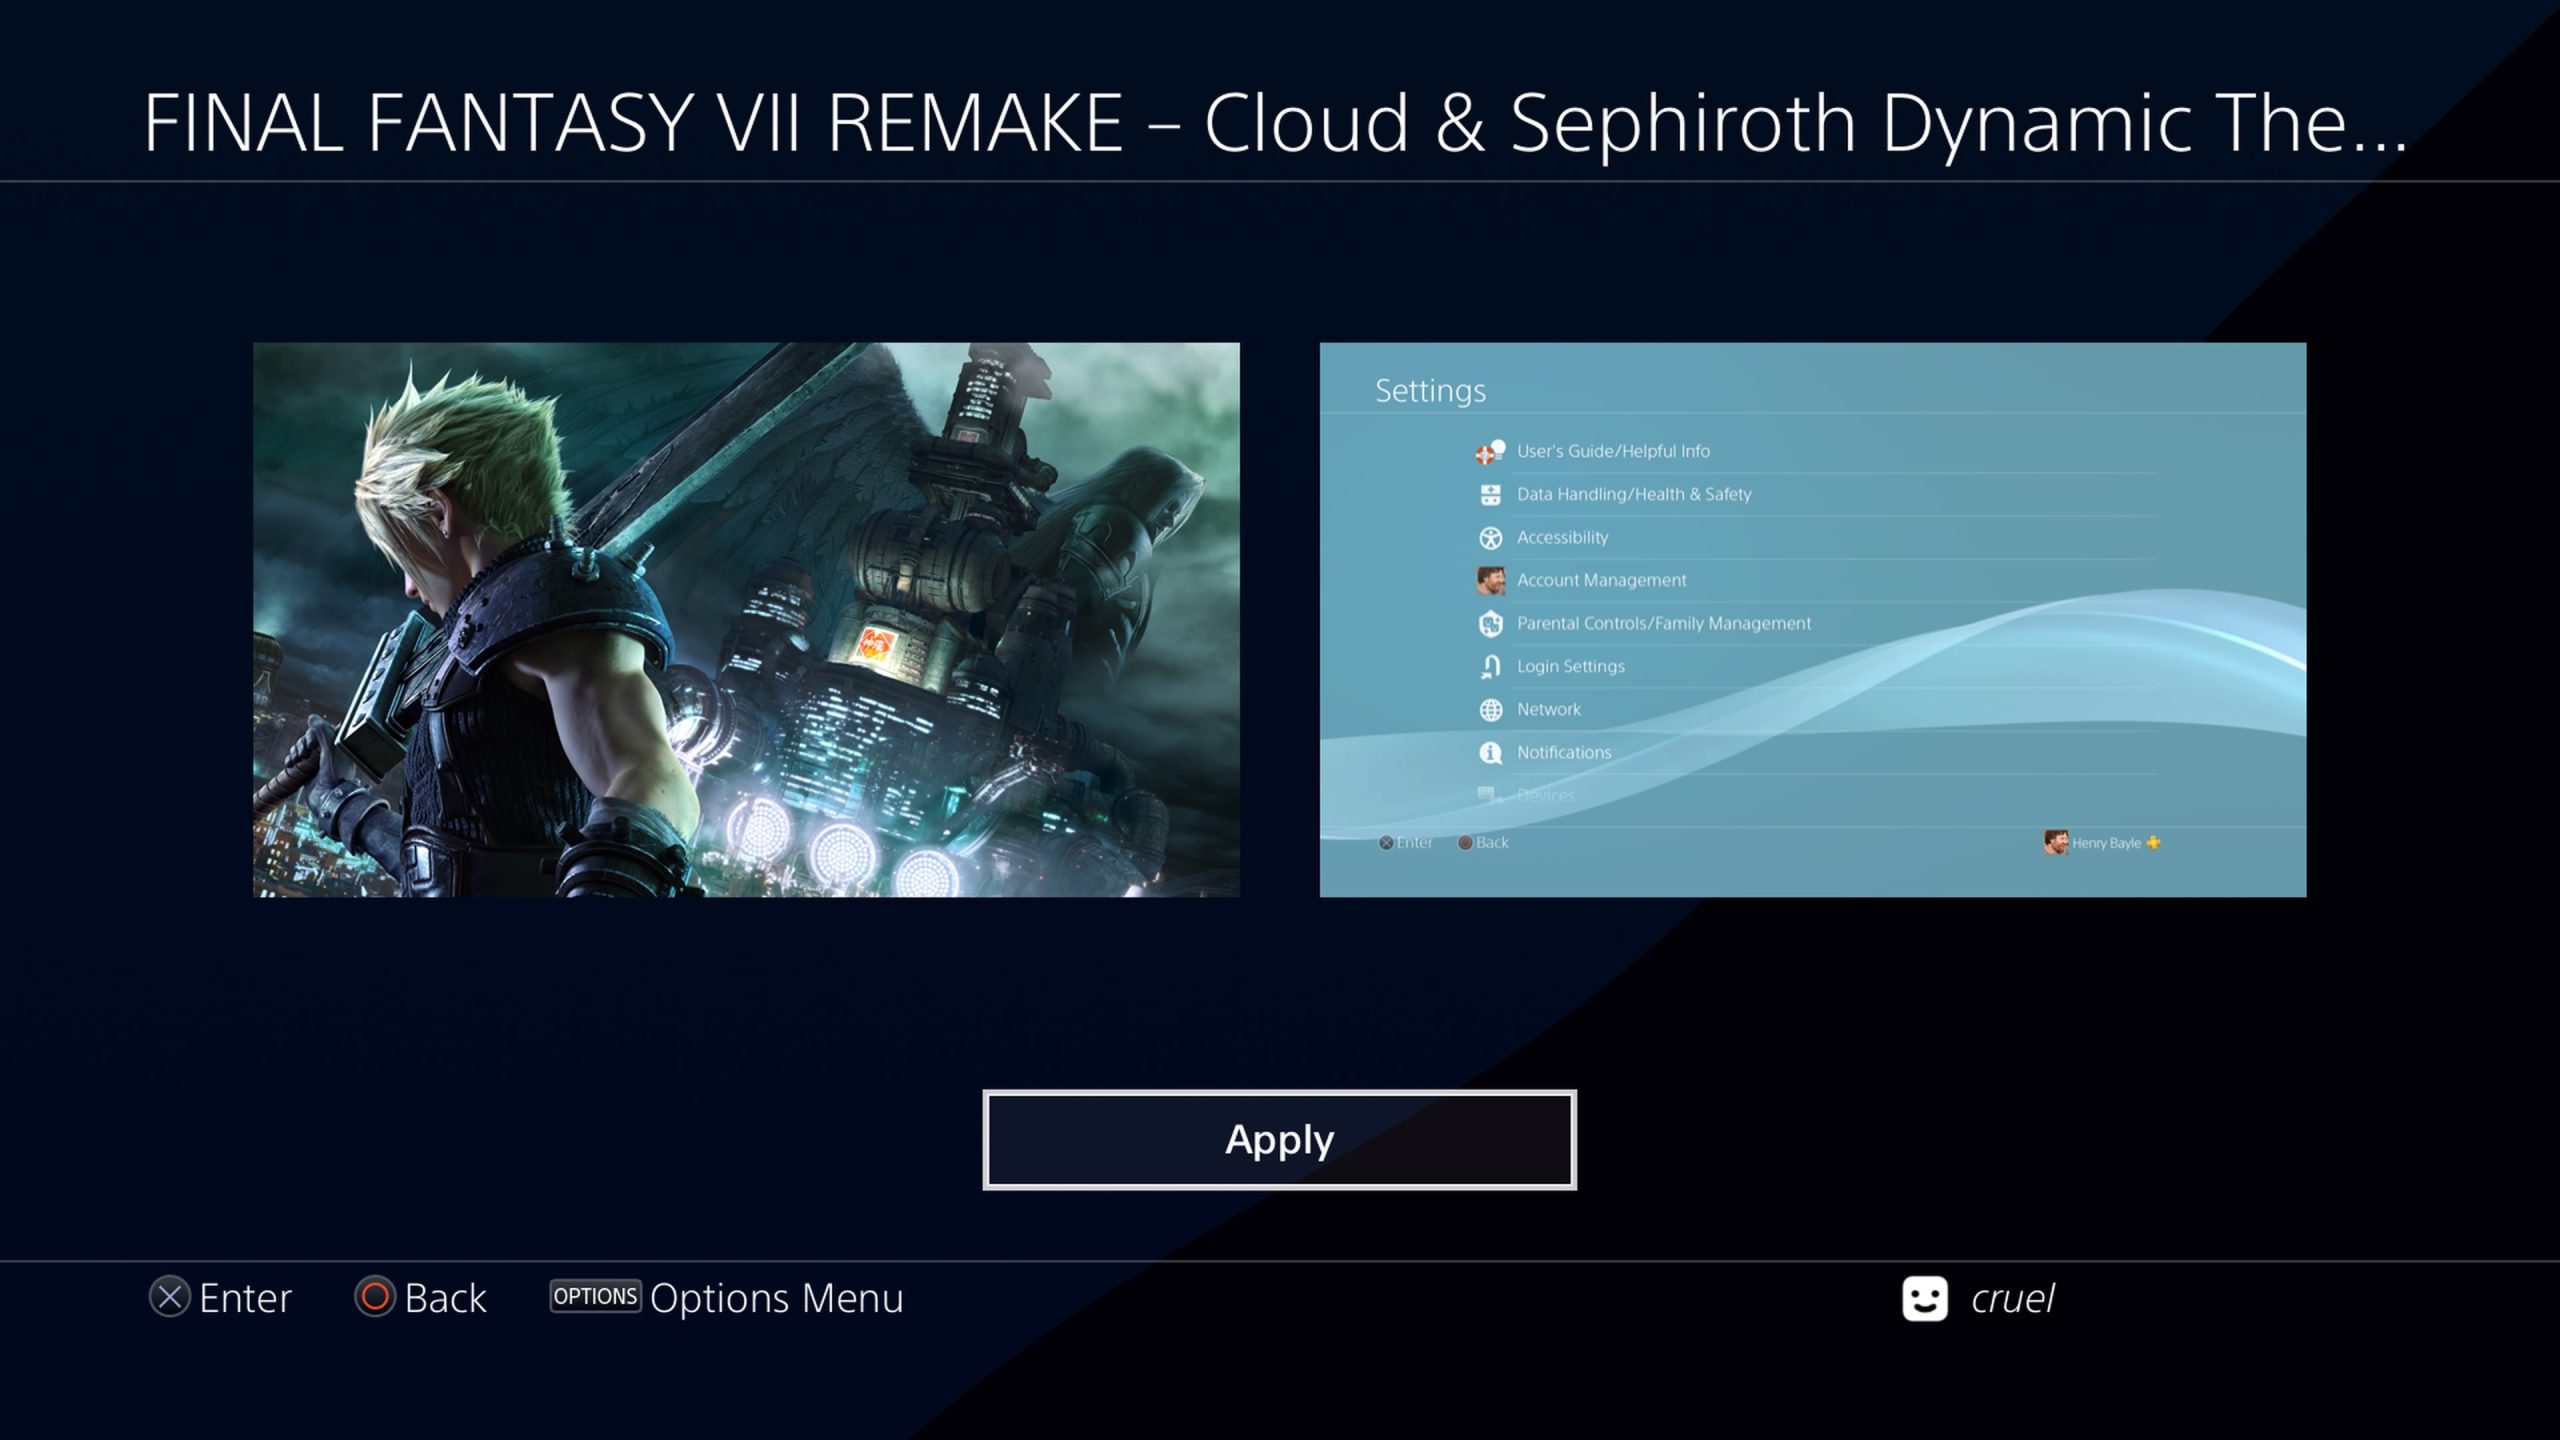This screenshot has height=1440, width=2560.
Task: Click Data Handling/Health & Safety entry
Action: [x=1633, y=495]
